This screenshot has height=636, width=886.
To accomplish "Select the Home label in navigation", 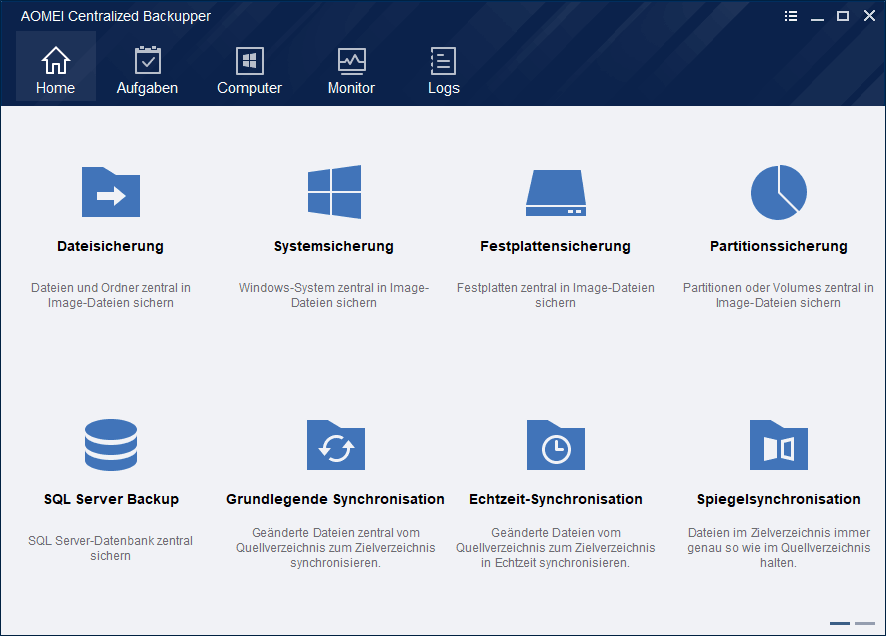I will pos(55,88).
